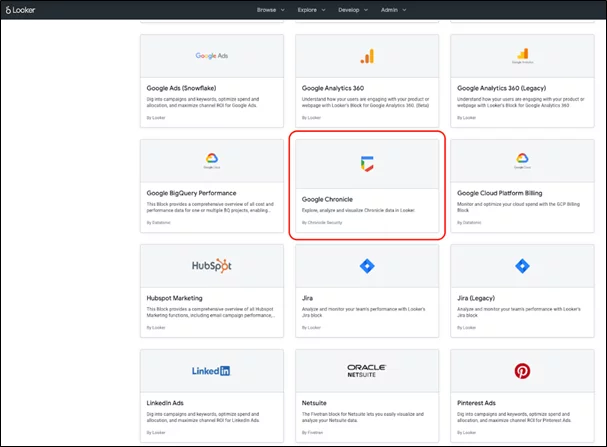This screenshot has width=607, height=447.
Task: Open Google Analytics 360 block title
Action: [333, 88]
